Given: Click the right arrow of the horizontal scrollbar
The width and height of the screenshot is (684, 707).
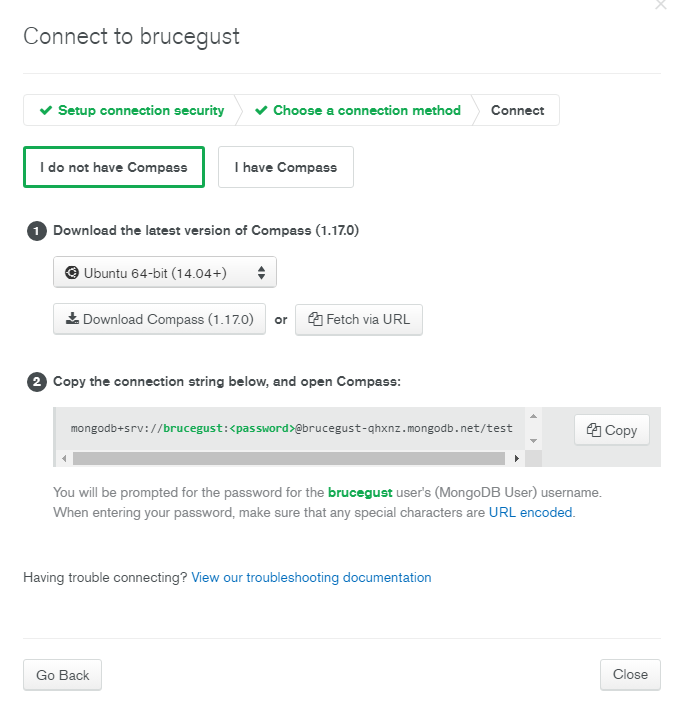Looking at the screenshot, I should coord(517,458).
